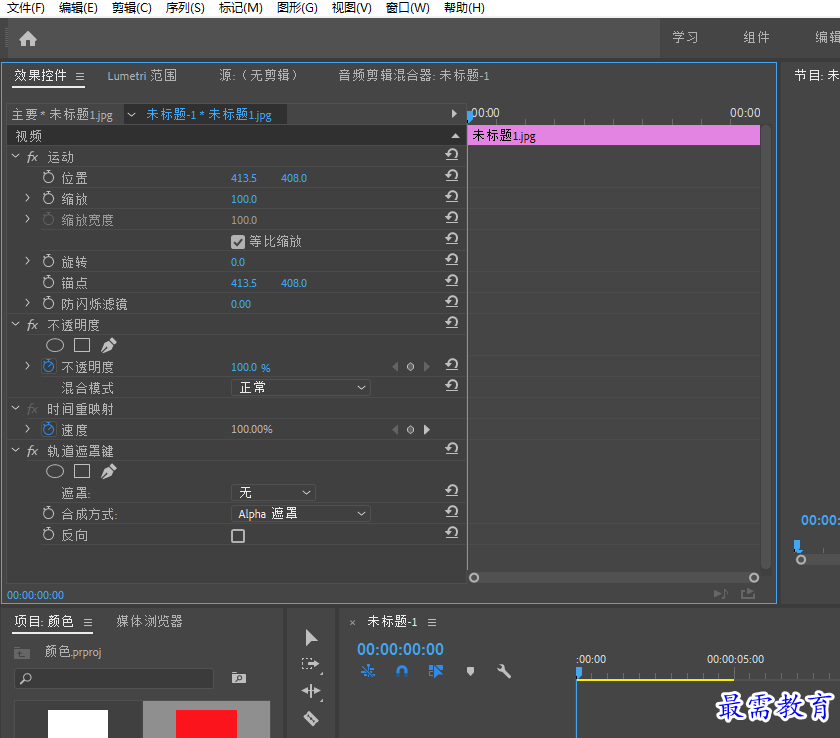
Task: Create rectangle mask under 轨道遮罩键
Action: (81, 471)
